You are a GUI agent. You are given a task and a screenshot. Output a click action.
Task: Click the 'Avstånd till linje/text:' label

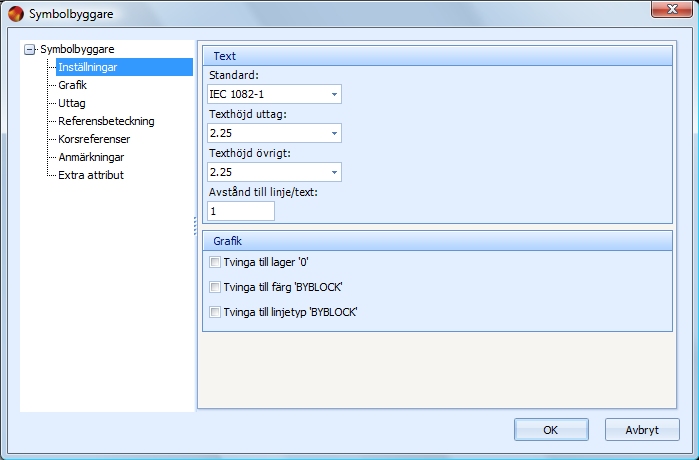pyautogui.click(x=263, y=192)
